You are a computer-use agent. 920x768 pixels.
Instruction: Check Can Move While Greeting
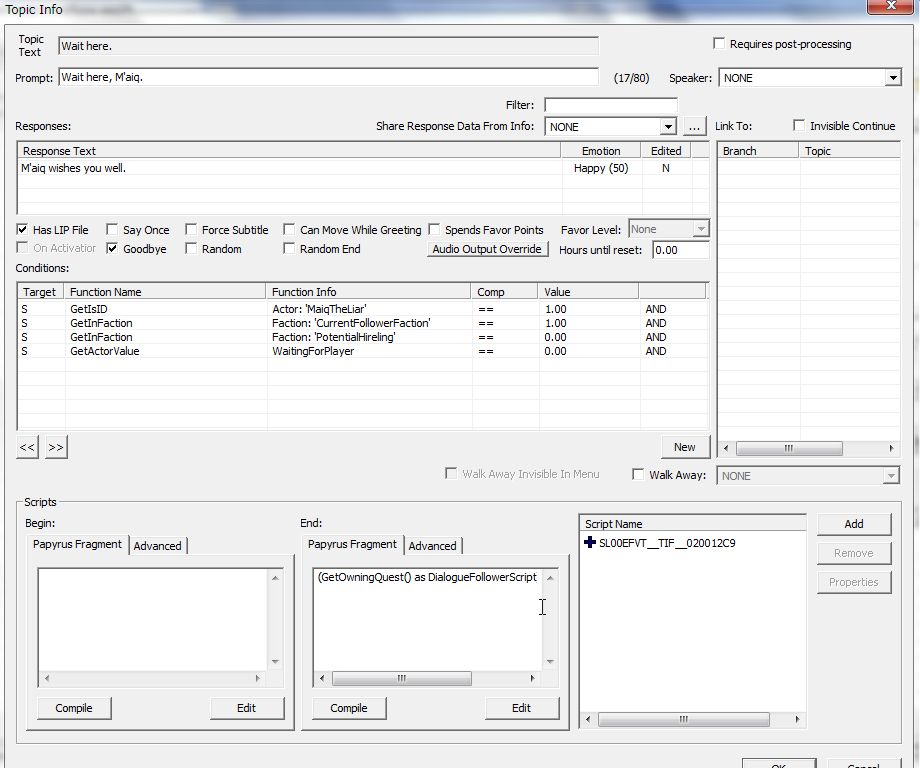tap(289, 229)
